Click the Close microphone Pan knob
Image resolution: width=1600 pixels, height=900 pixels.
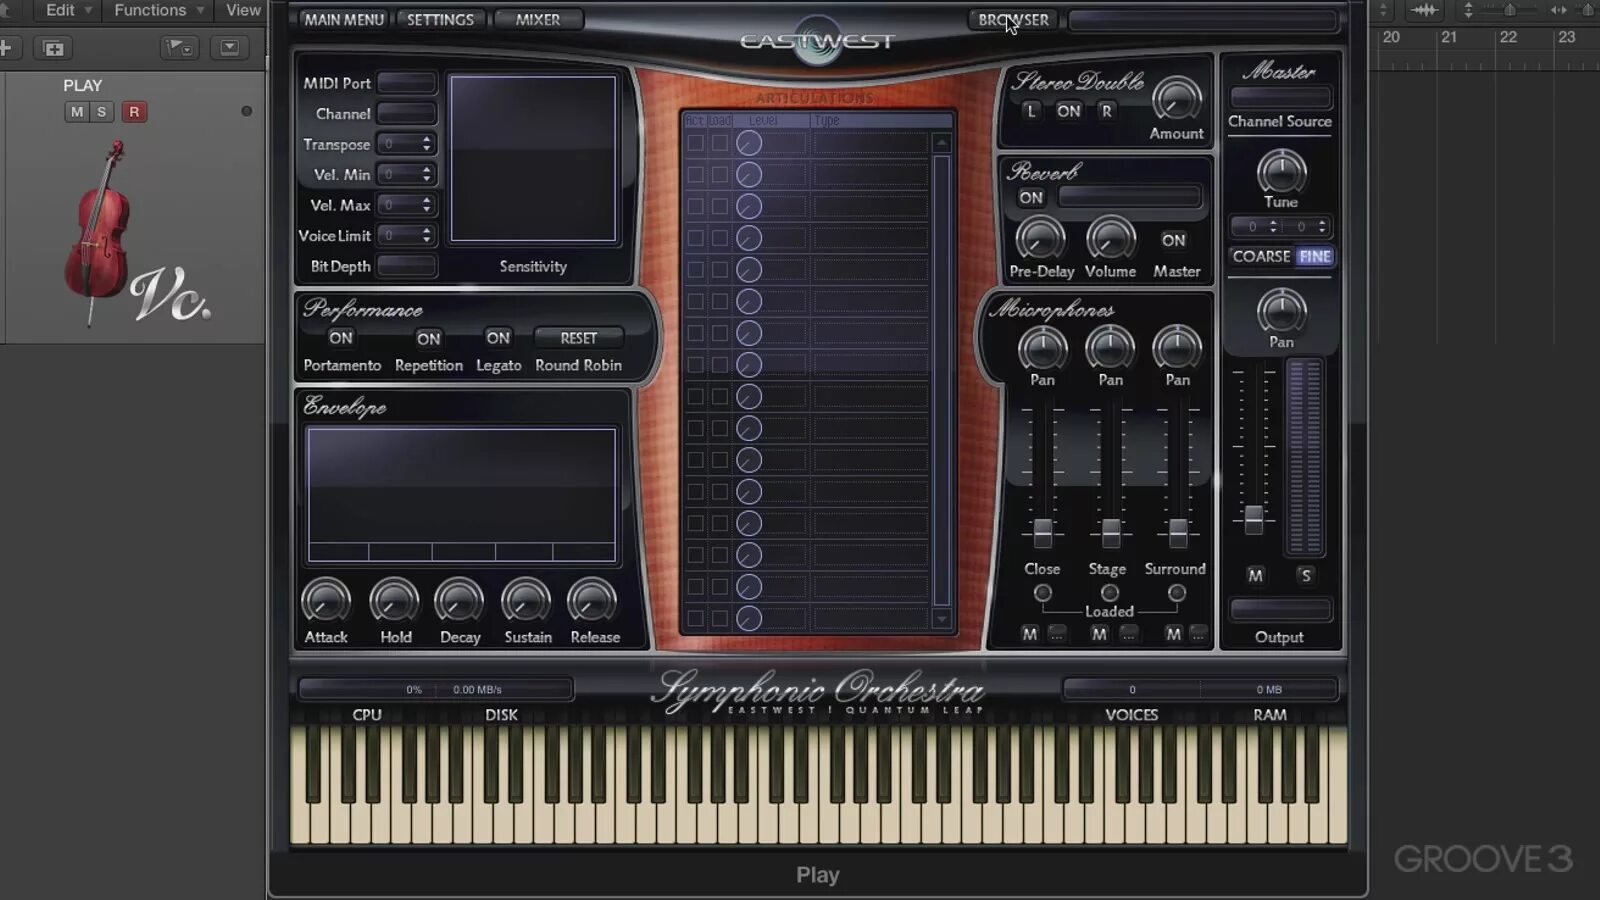point(1042,349)
